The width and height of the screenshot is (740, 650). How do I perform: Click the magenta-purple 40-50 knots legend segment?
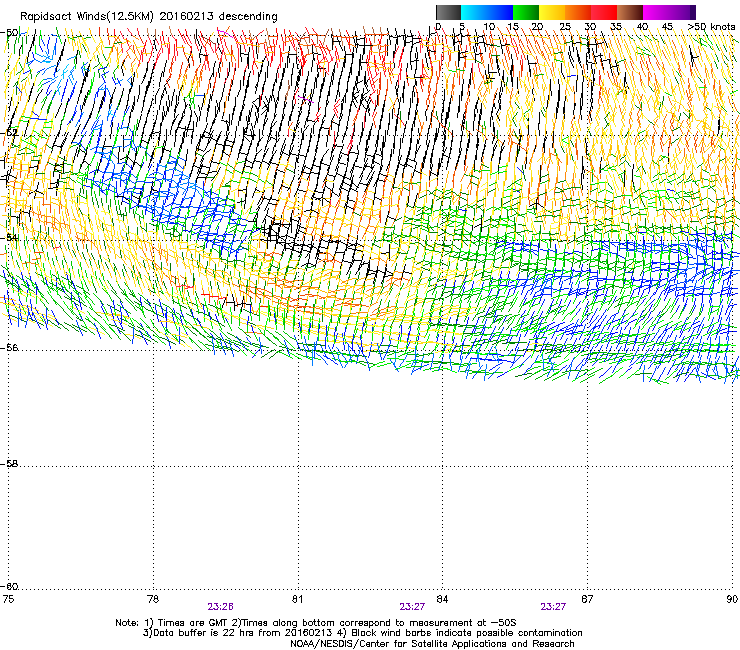coord(669,12)
